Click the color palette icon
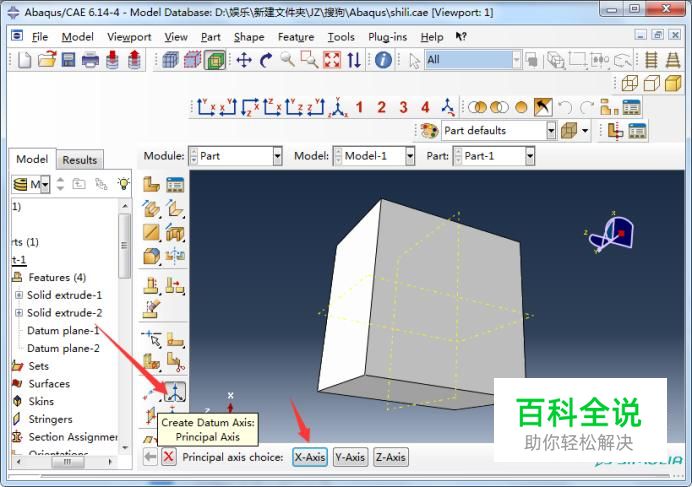692x487 pixels. click(429, 131)
